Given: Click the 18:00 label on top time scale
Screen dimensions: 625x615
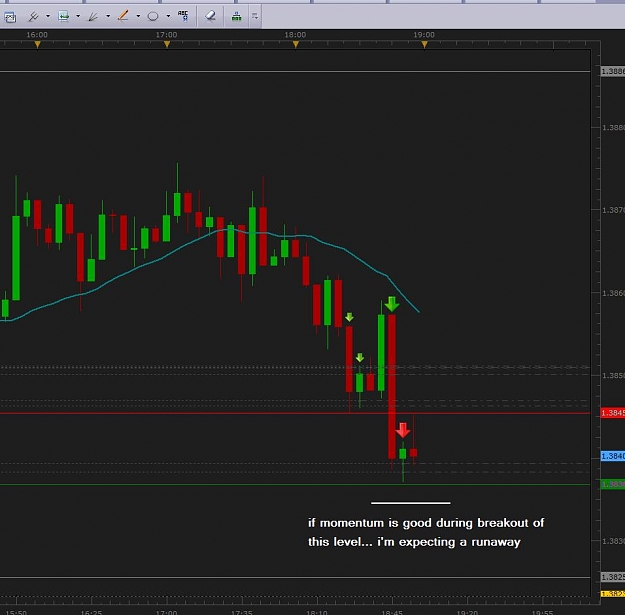Looking at the screenshot, I should 295,35.
